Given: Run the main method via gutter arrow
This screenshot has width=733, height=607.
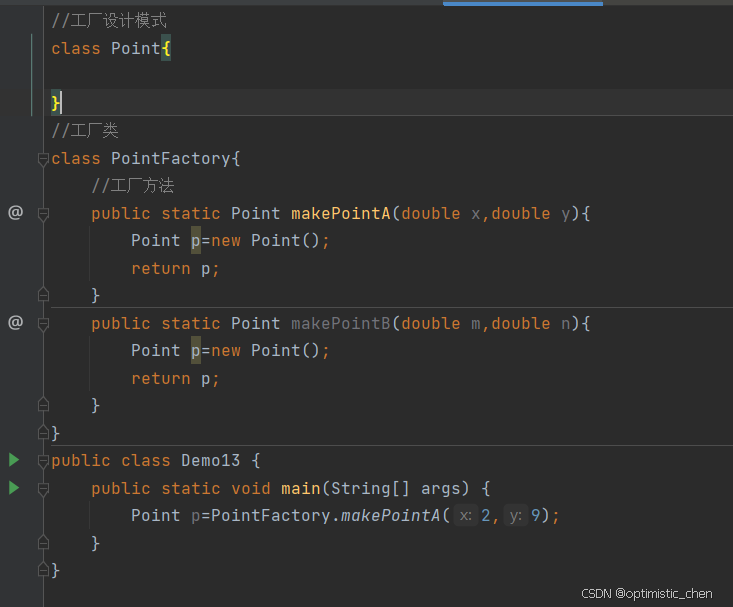Looking at the screenshot, I should click(14, 488).
